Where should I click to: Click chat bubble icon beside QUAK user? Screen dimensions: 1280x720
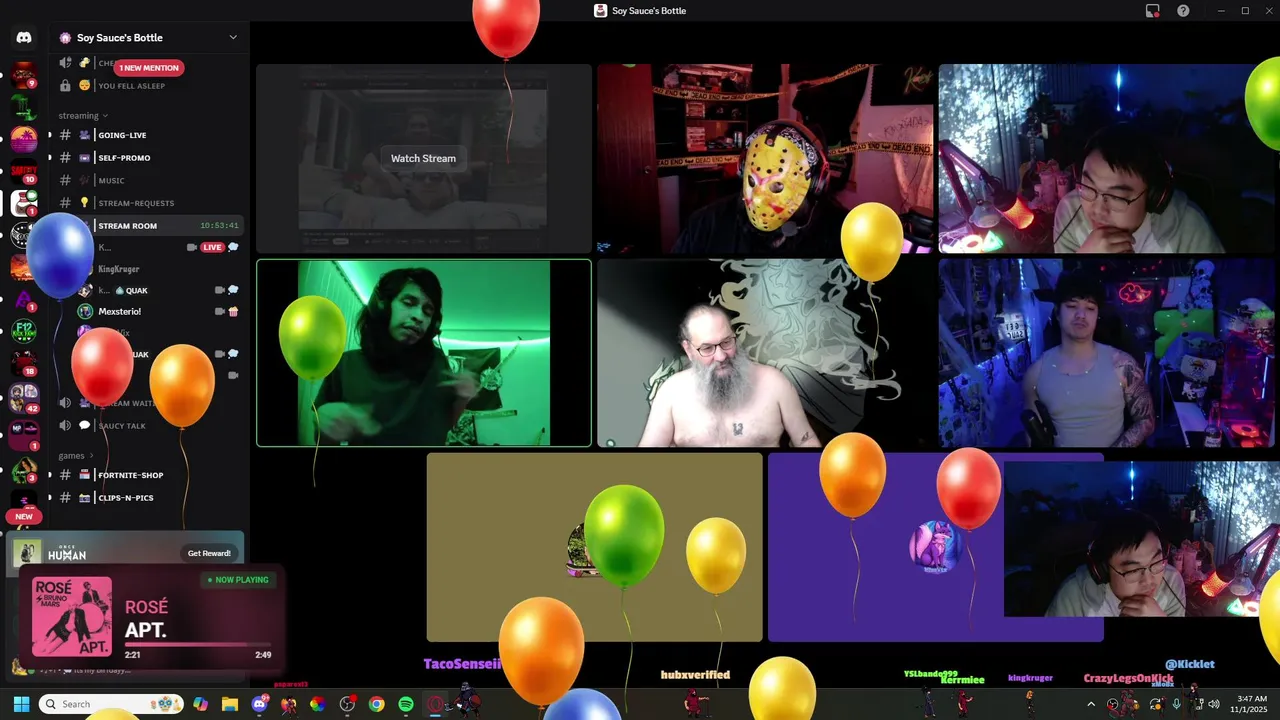[233, 290]
